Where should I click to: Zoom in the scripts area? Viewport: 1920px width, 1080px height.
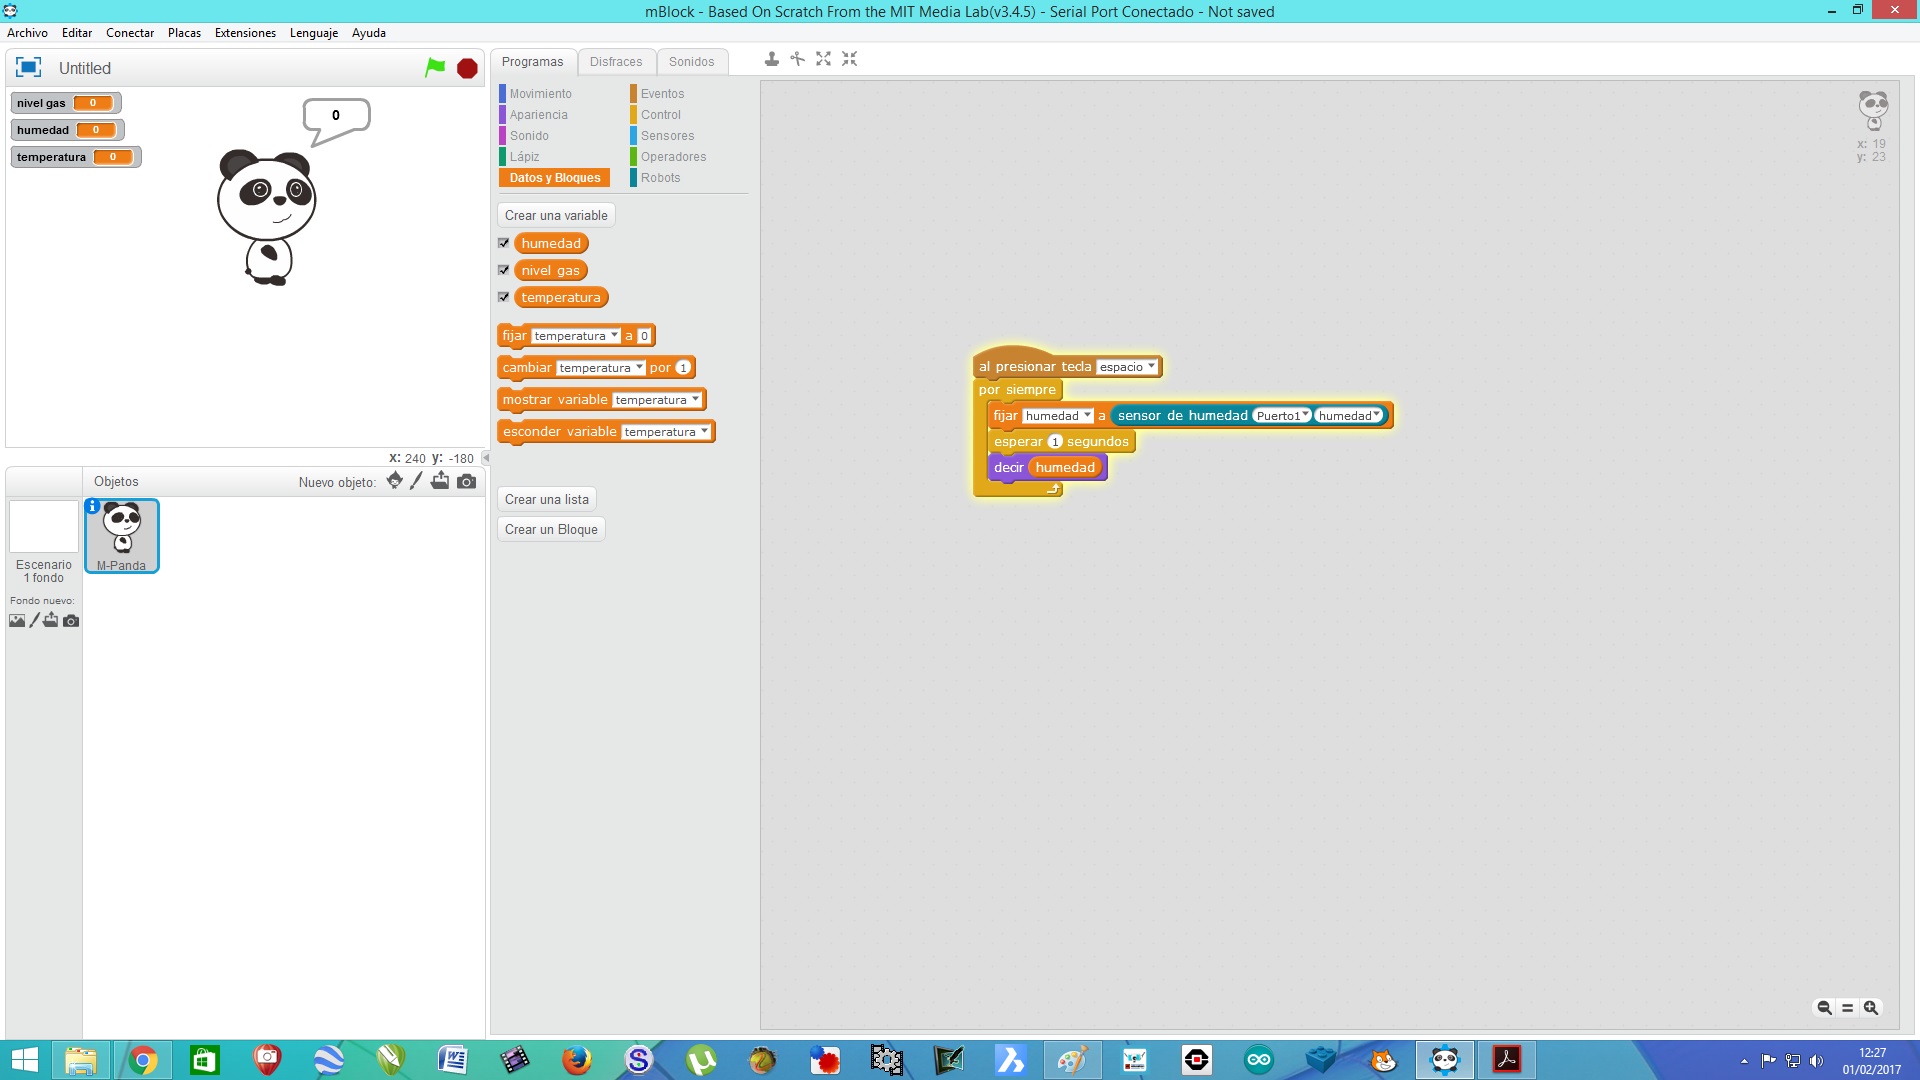tap(1871, 1008)
